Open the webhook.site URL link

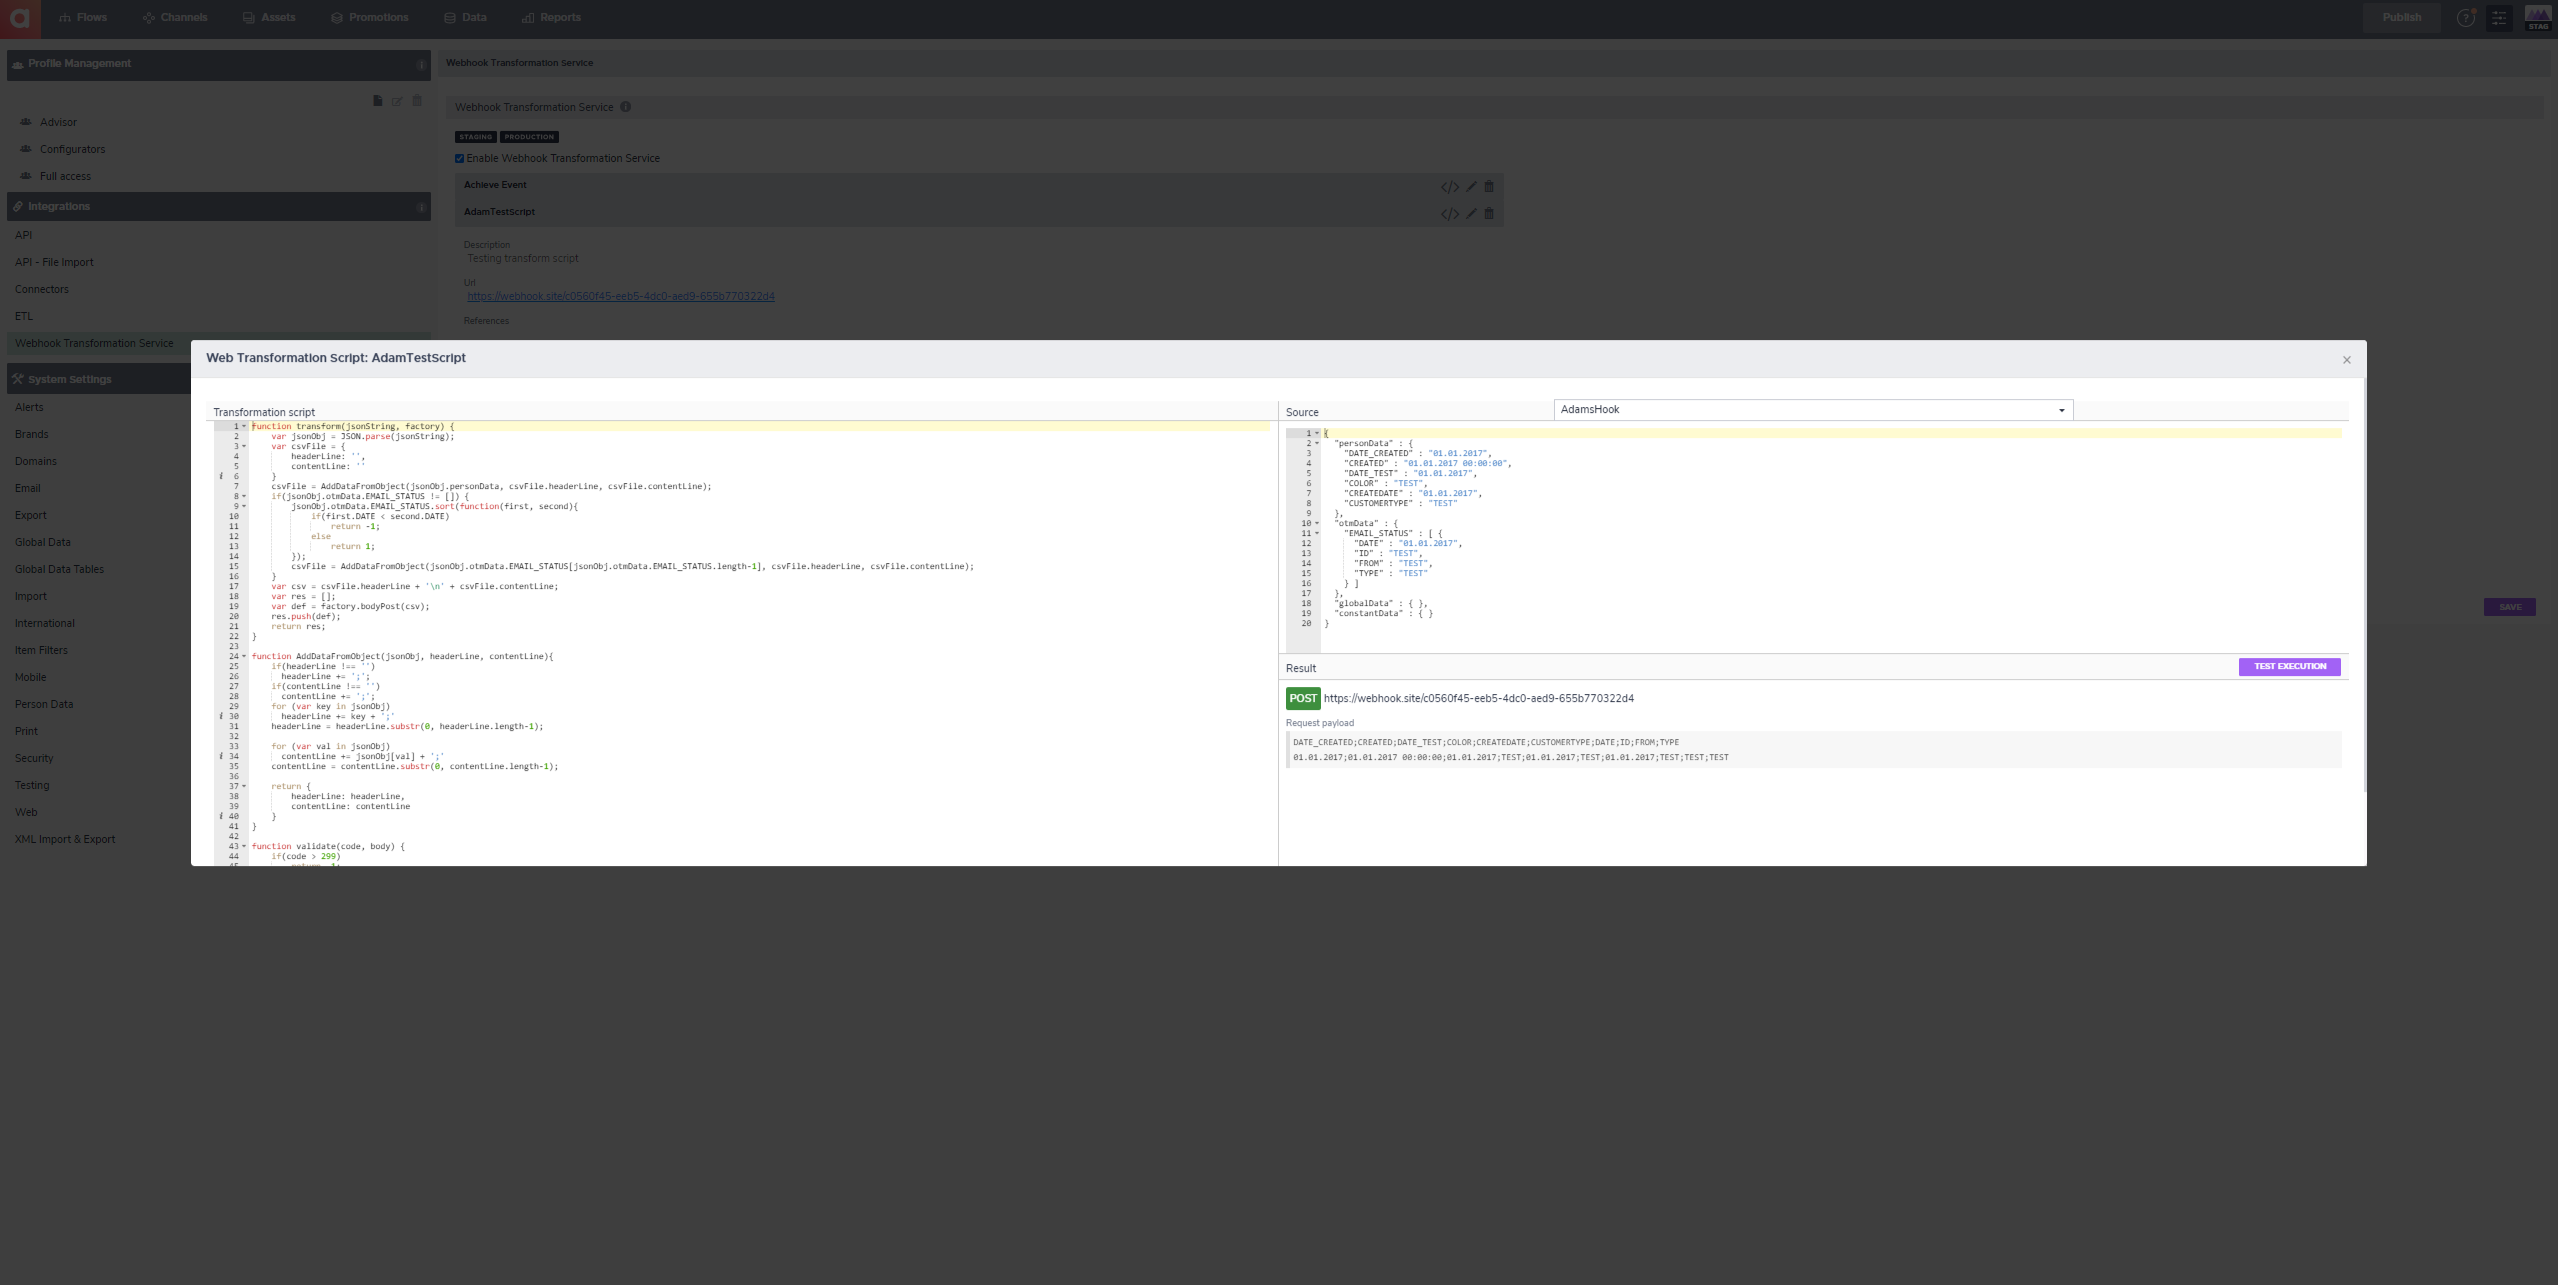point(620,296)
